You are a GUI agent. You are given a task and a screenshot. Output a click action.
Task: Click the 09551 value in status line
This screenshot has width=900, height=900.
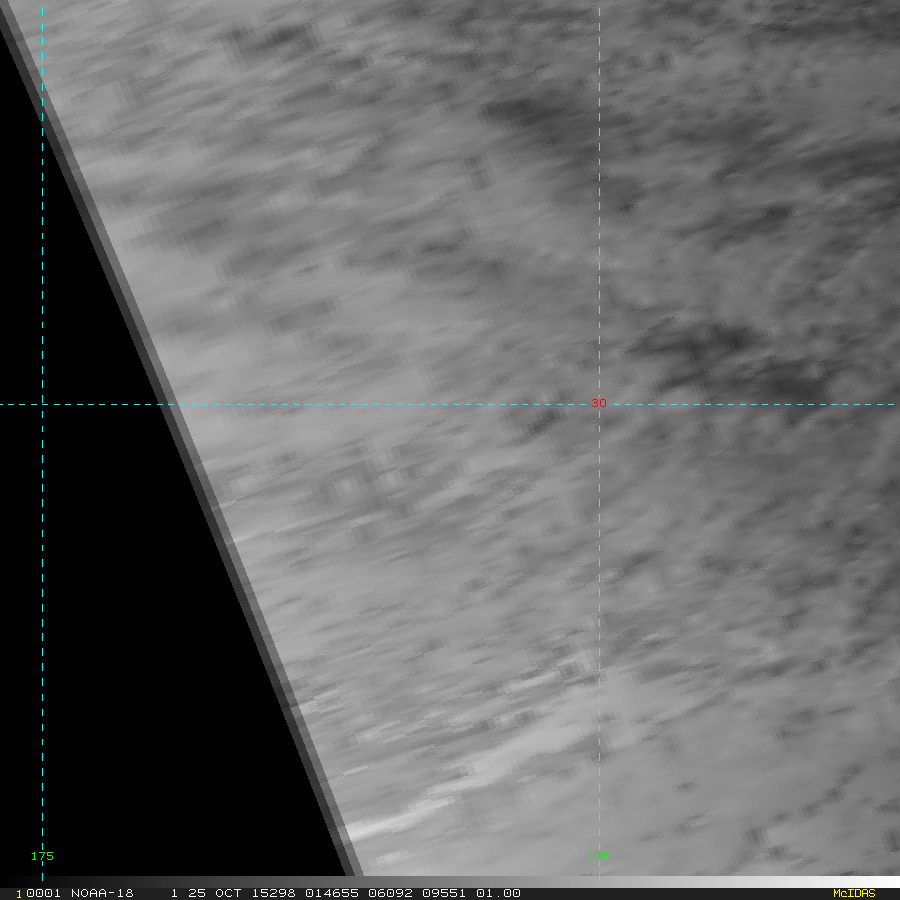(x=444, y=893)
